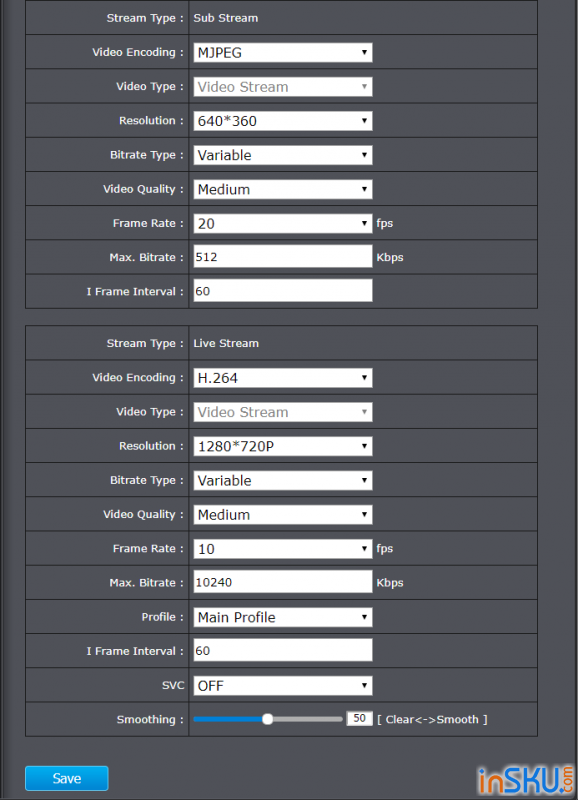Click the Smoothing value box showing 50
The width and height of the screenshot is (578, 800).
pos(359,718)
